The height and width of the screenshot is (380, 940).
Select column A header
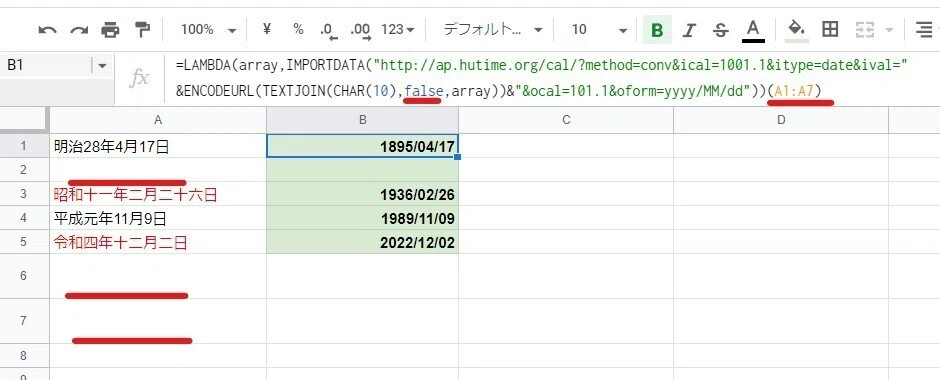[158, 120]
